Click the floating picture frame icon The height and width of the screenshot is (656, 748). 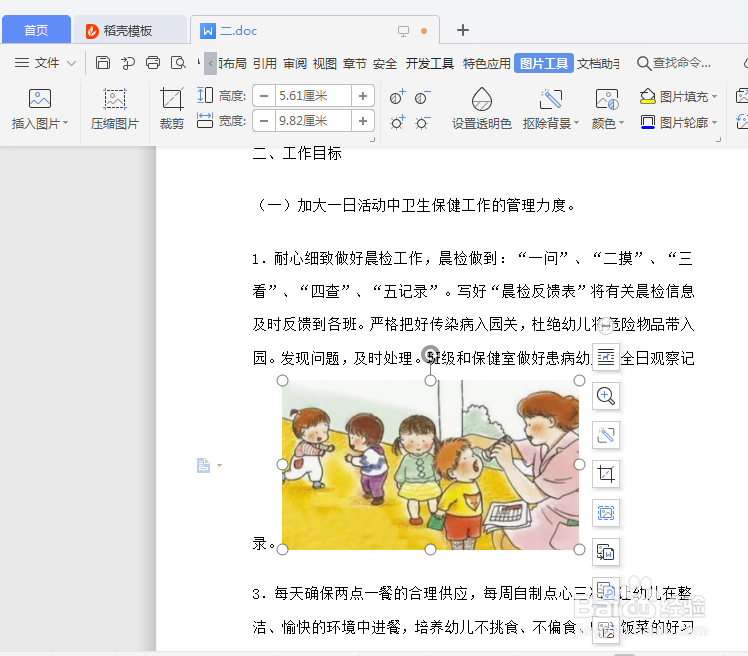tap(606, 513)
